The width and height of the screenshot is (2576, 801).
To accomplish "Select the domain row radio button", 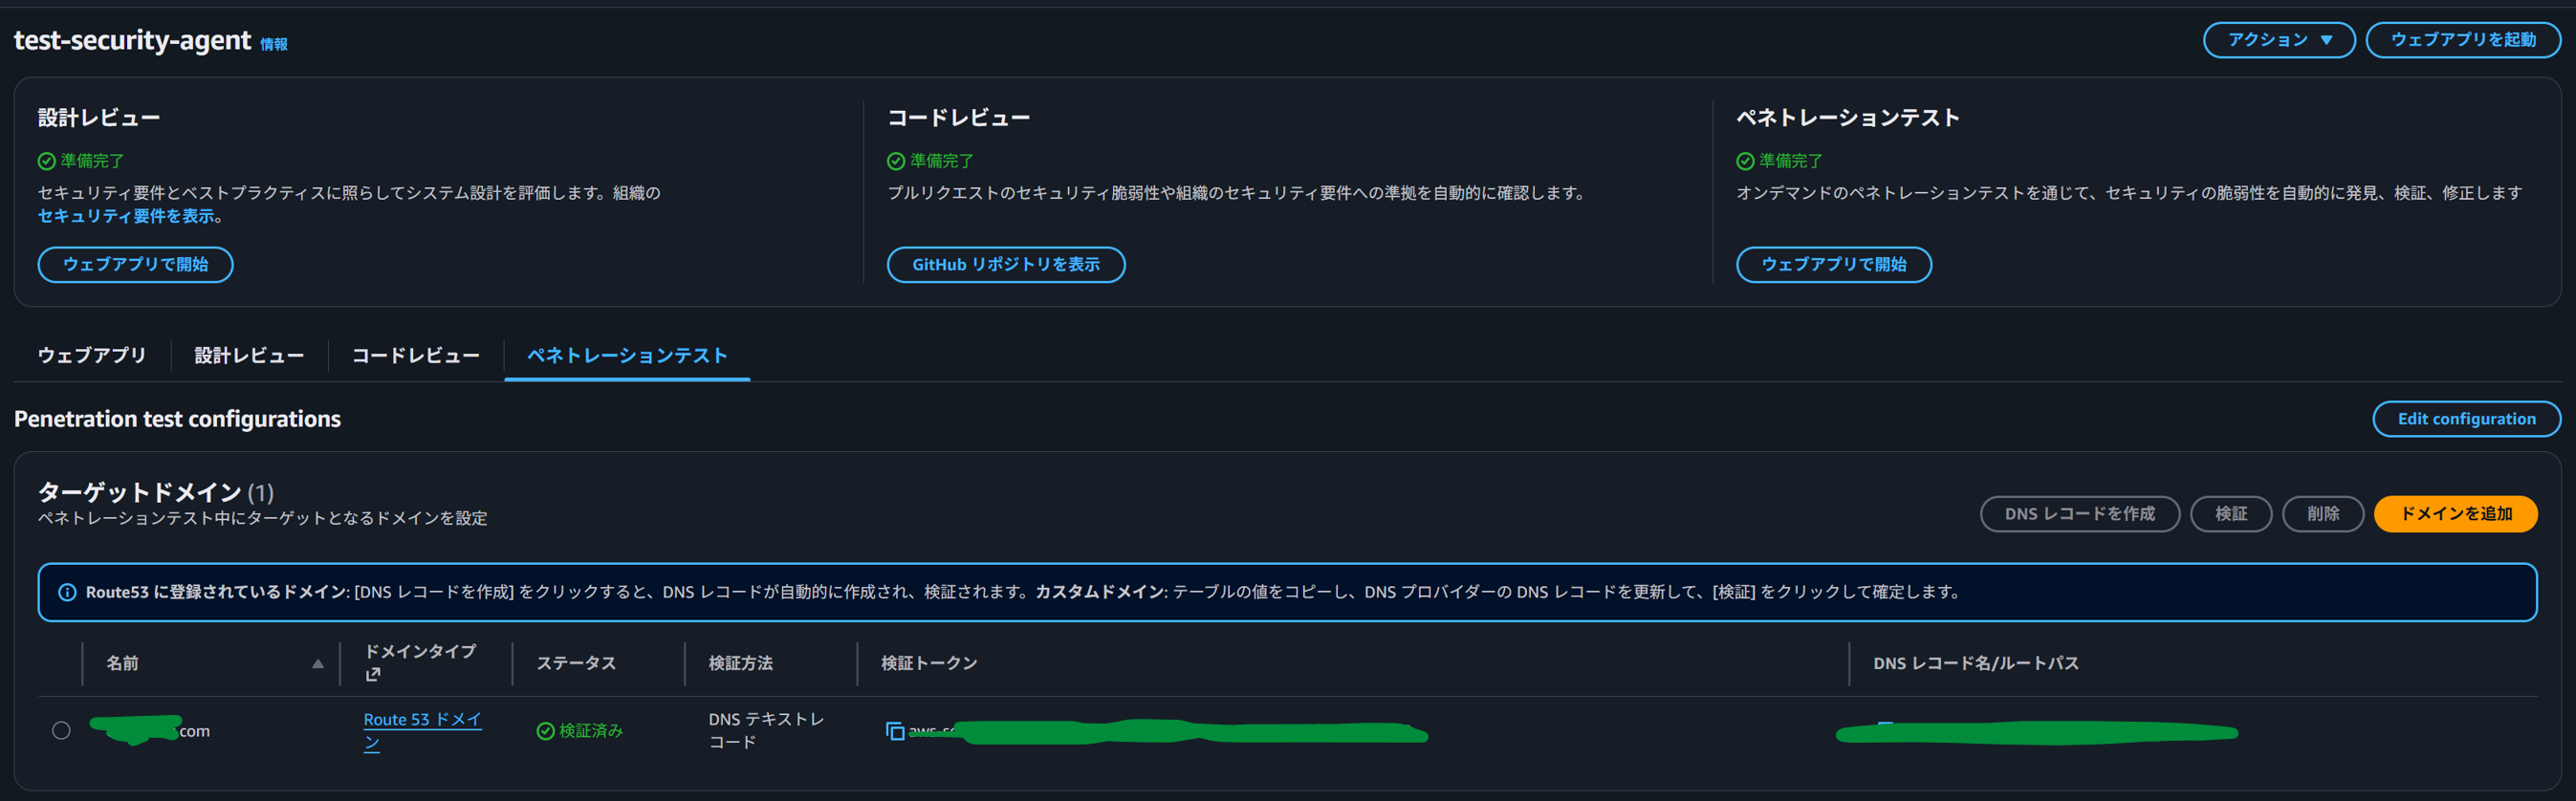I will click(x=61, y=731).
